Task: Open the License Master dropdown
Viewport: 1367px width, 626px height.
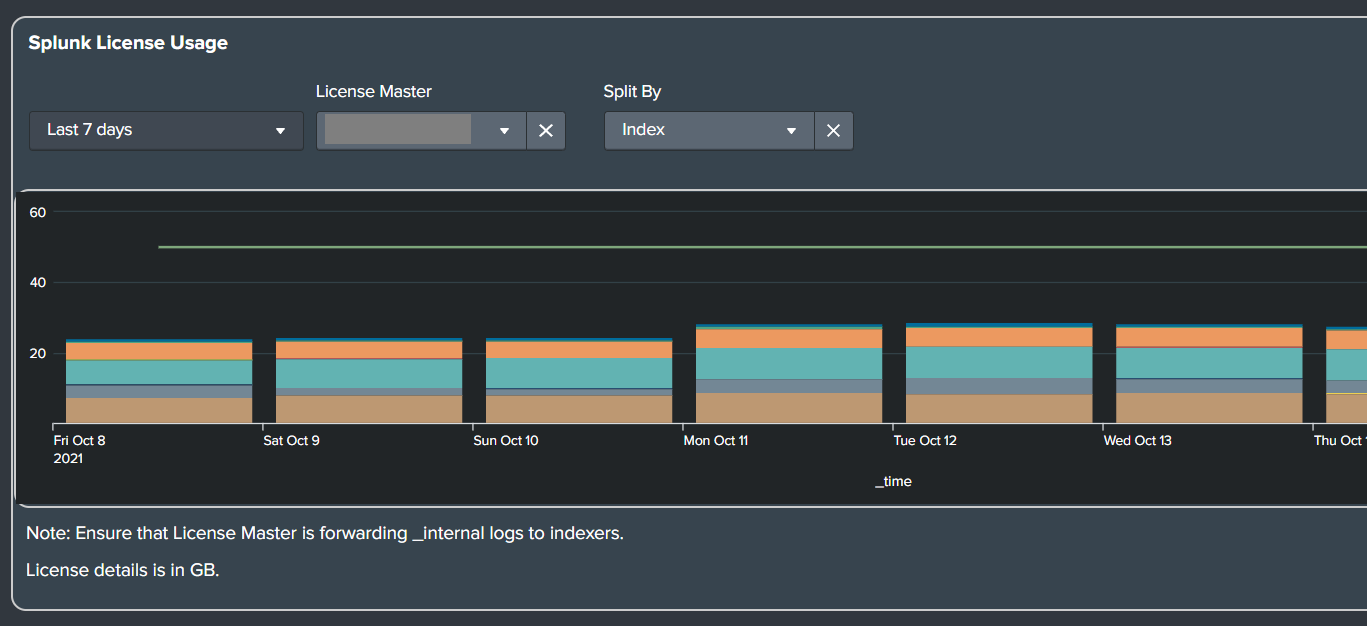Action: [421, 130]
